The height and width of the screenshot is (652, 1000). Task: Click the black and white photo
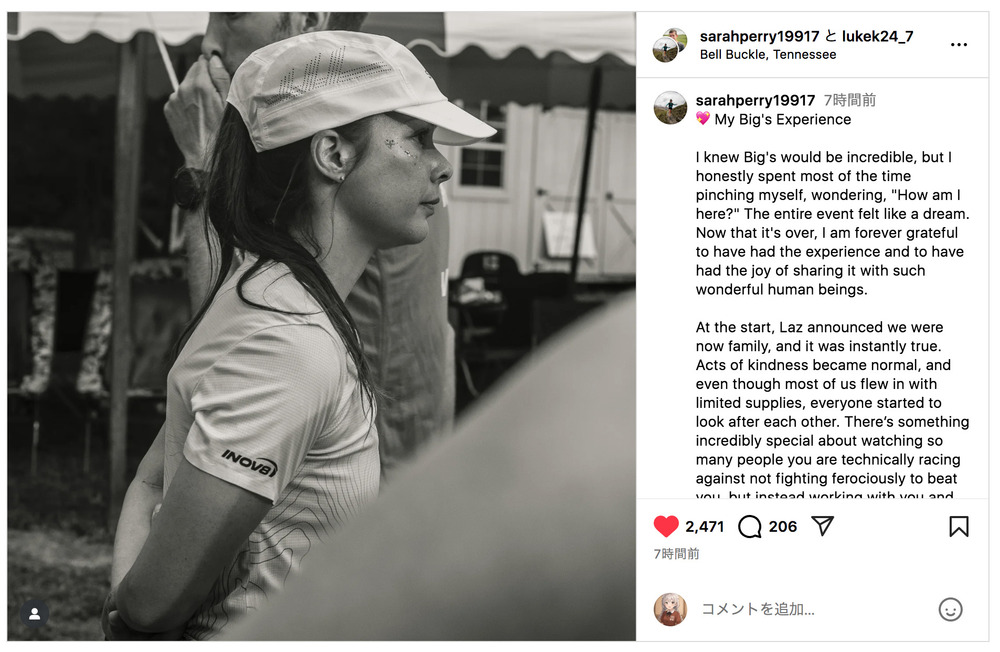pos(321,326)
